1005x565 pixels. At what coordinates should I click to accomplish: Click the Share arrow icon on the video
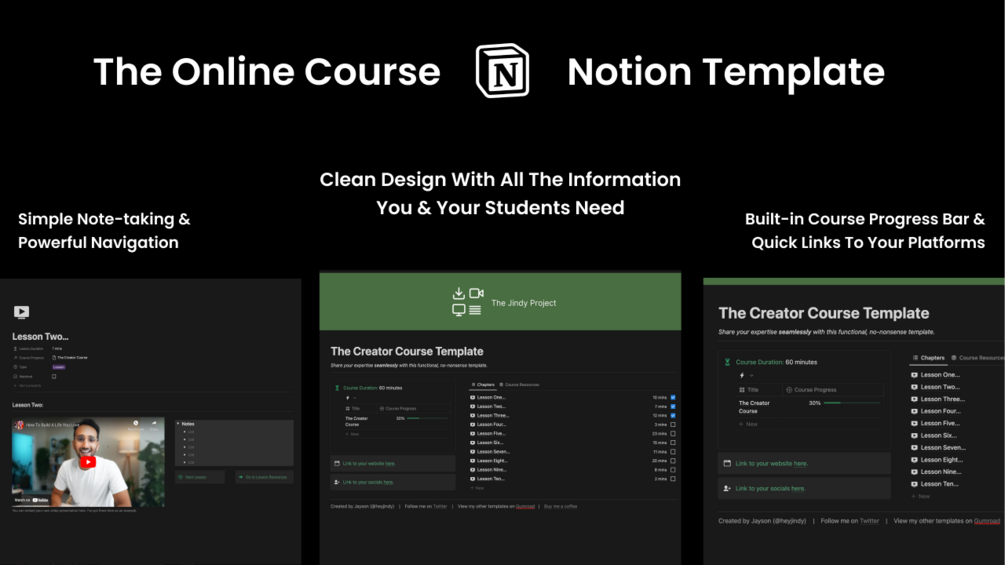coord(154,423)
